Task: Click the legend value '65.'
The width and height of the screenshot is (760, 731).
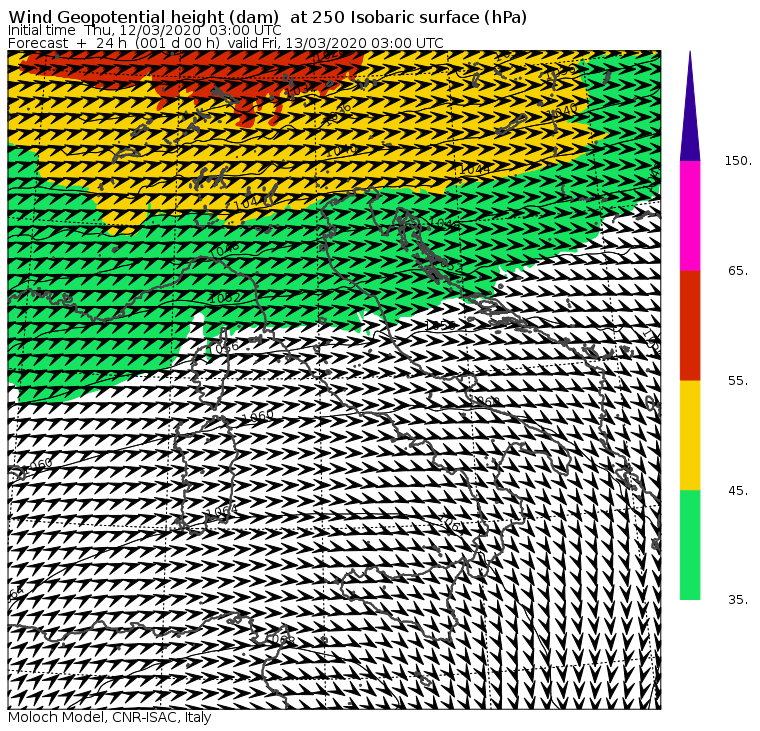Action: click(x=738, y=271)
